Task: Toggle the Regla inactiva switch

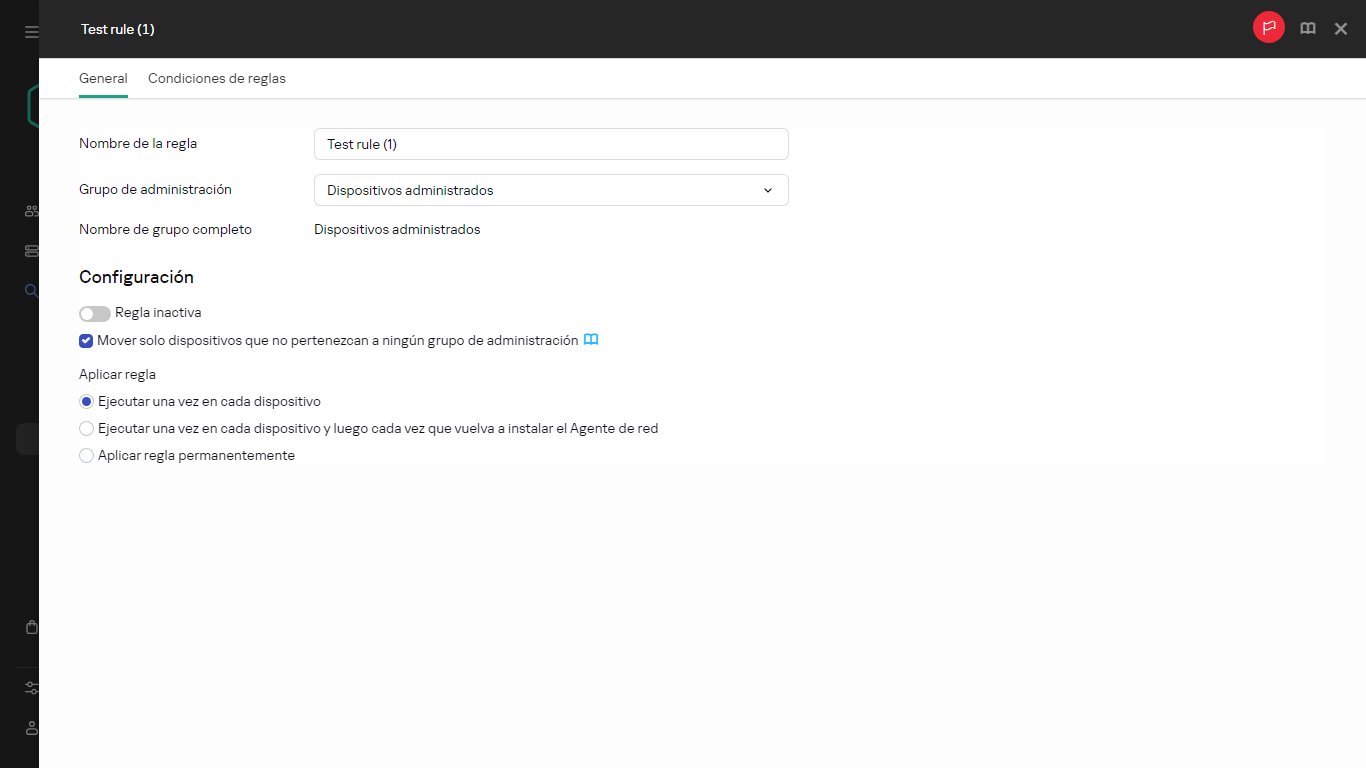Action: (95, 314)
